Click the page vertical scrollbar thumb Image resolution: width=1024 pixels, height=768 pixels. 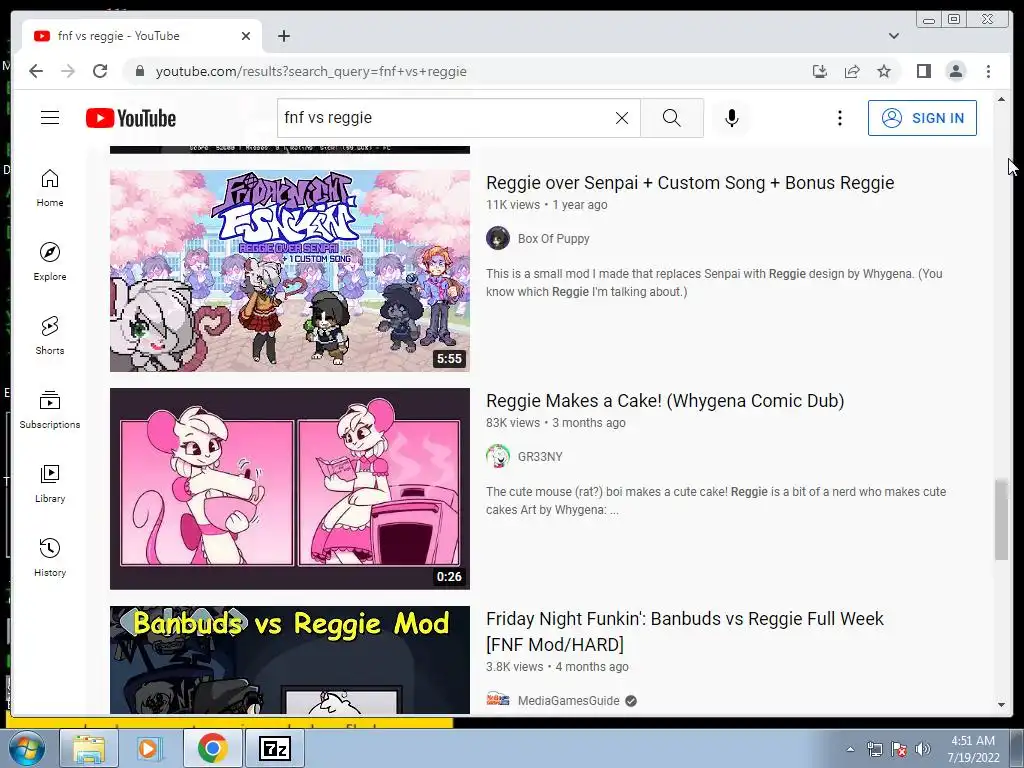coord(1001,520)
